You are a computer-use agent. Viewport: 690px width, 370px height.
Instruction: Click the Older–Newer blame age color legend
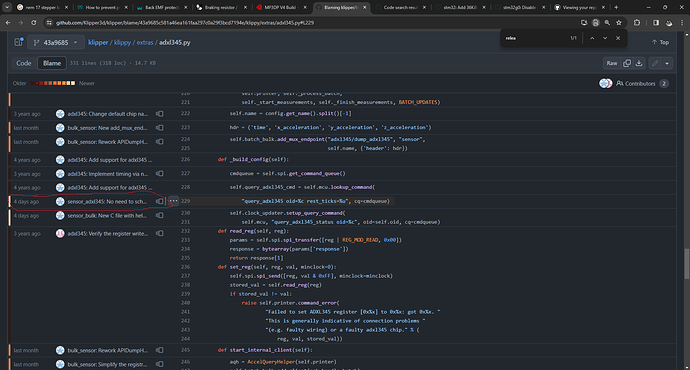pyautogui.click(x=53, y=83)
